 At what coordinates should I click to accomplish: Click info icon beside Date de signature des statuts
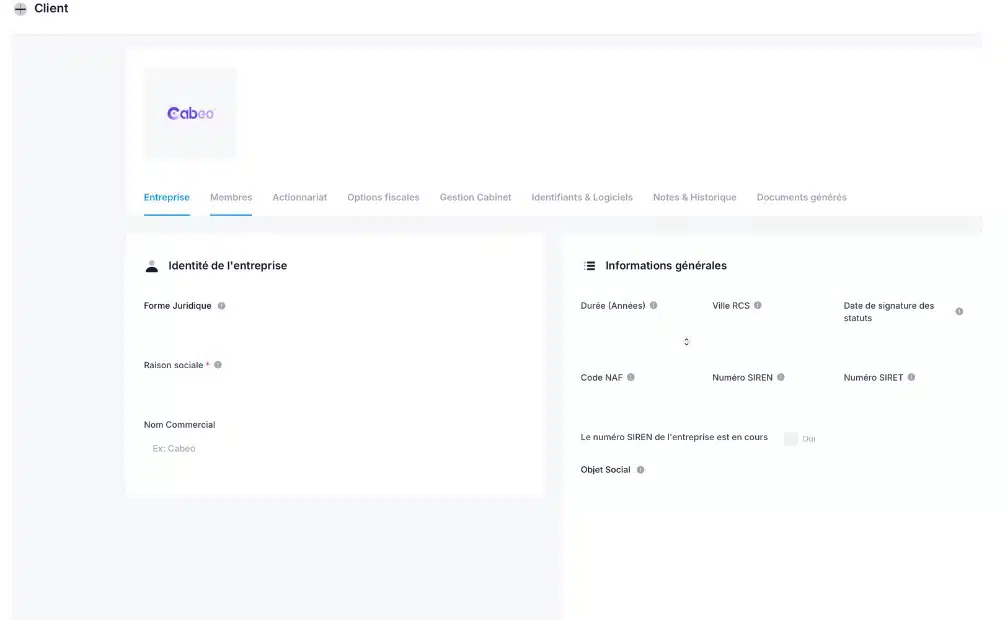(x=959, y=312)
